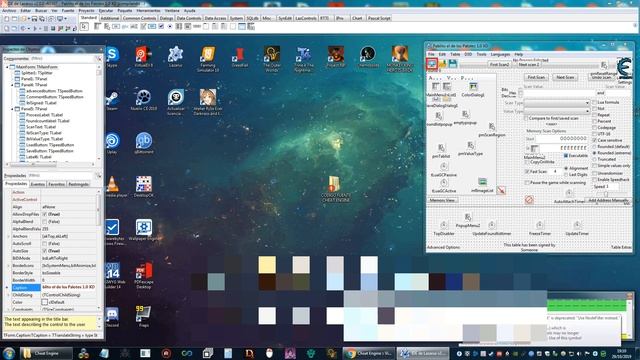Toggle the AllowDropFiles property checkbox
Image resolution: width=640 pixels, height=360 pixels.
44,214
